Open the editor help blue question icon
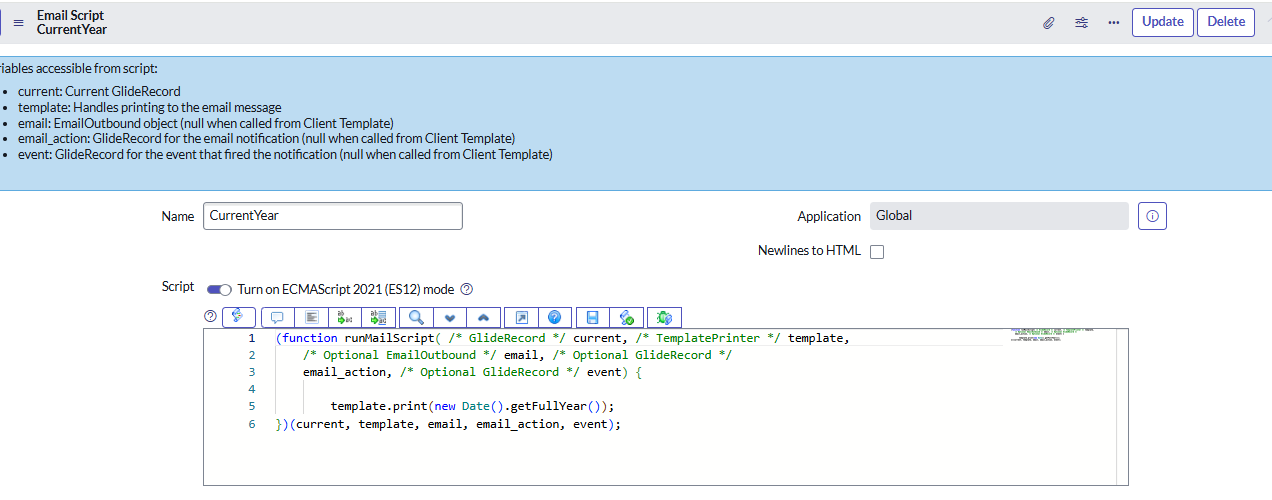 tap(555, 317)
